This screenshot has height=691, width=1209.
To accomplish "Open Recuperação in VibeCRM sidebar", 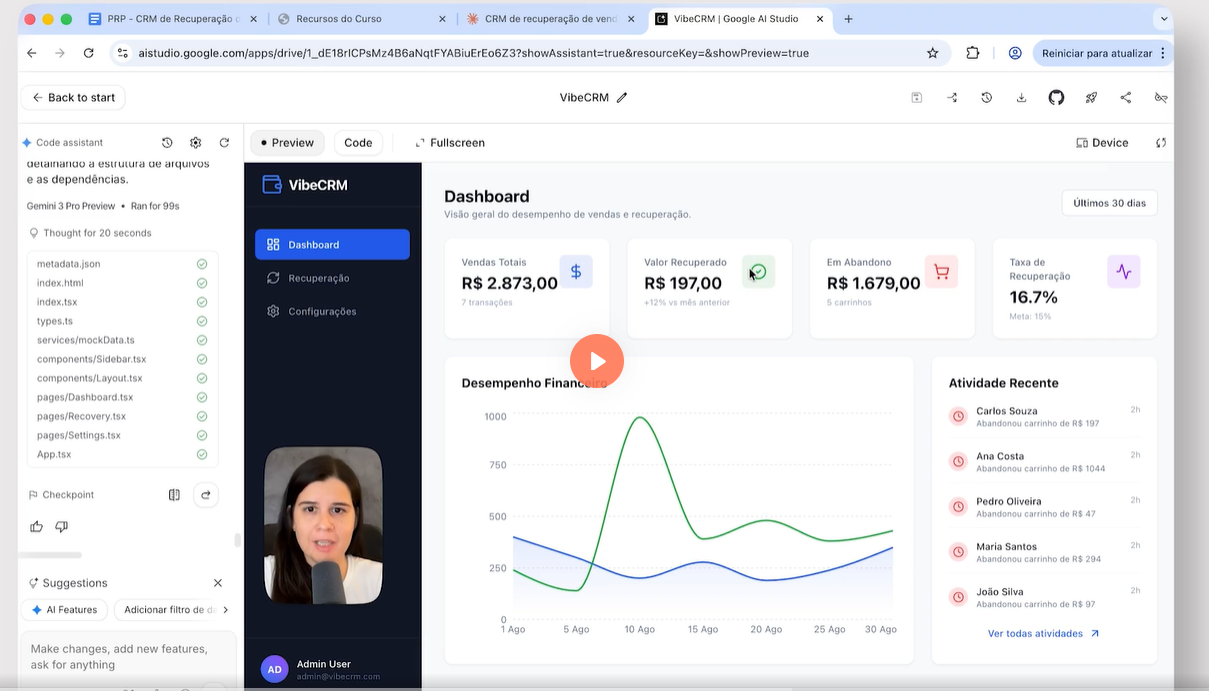I will pos(332,278).
